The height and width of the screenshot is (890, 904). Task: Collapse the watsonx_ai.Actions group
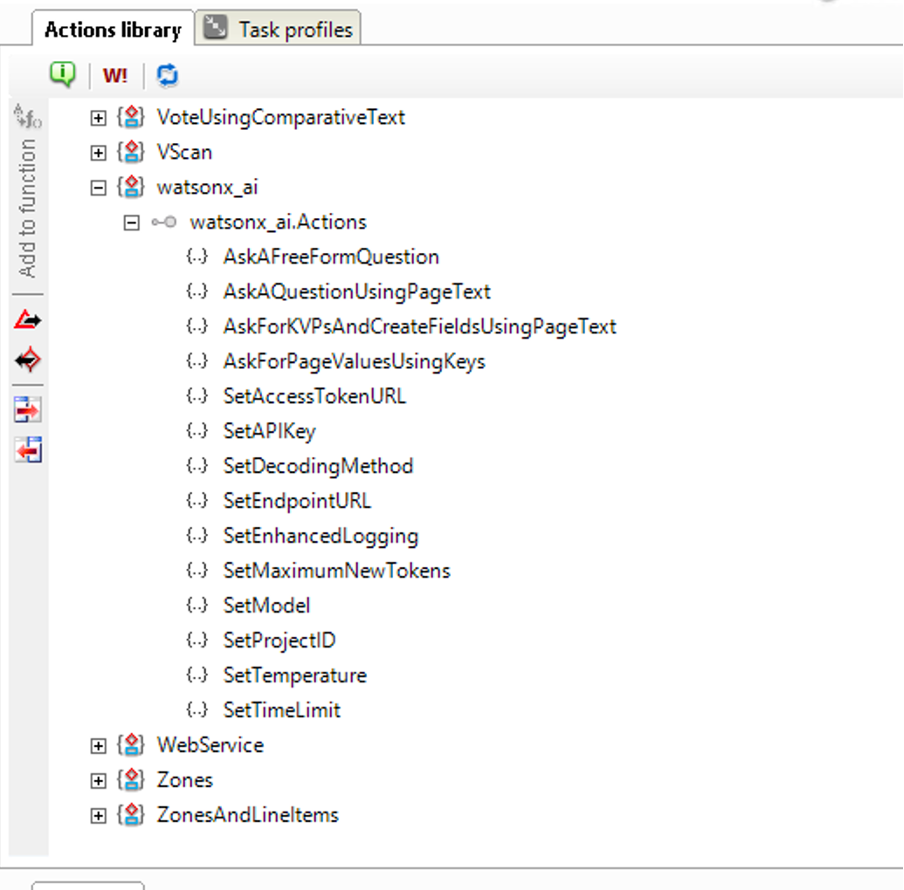tap(131, 222)
